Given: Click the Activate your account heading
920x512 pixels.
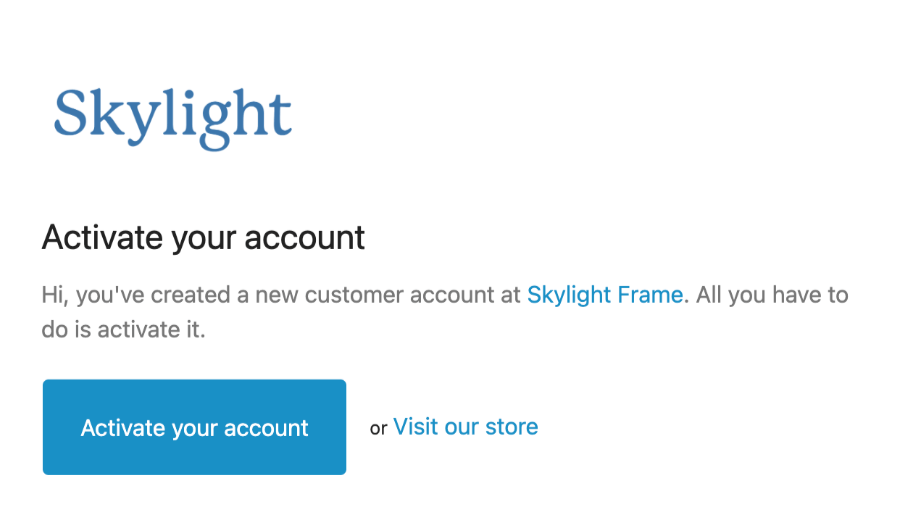Looking at the screenshot, I should pyautogui.click(x=203, y=238).
